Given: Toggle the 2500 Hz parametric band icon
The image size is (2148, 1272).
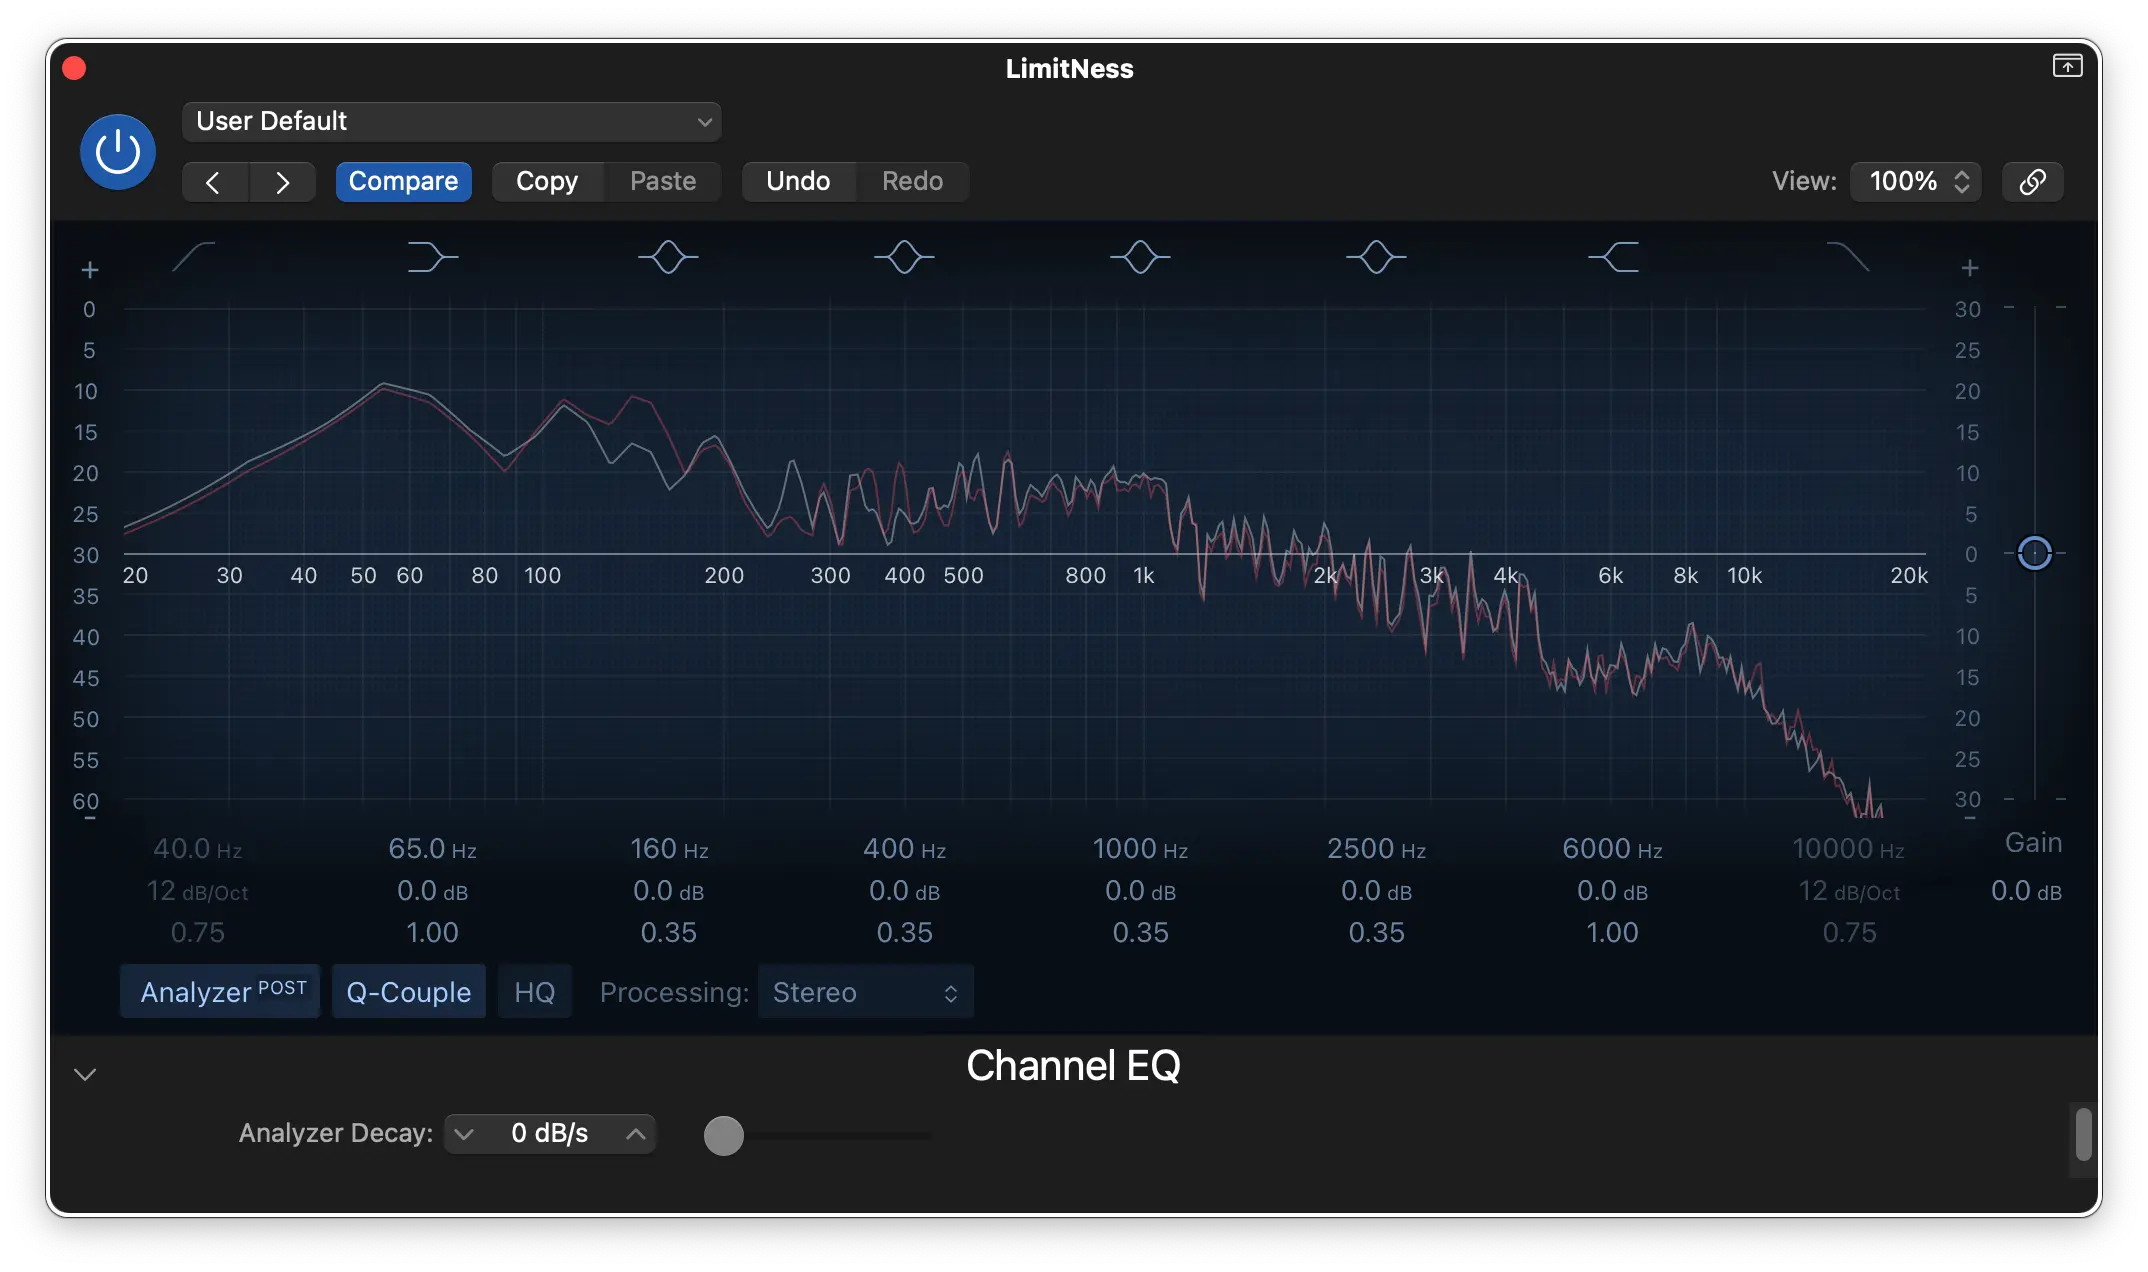Looking at the screenshot, I should point(1376,257).
